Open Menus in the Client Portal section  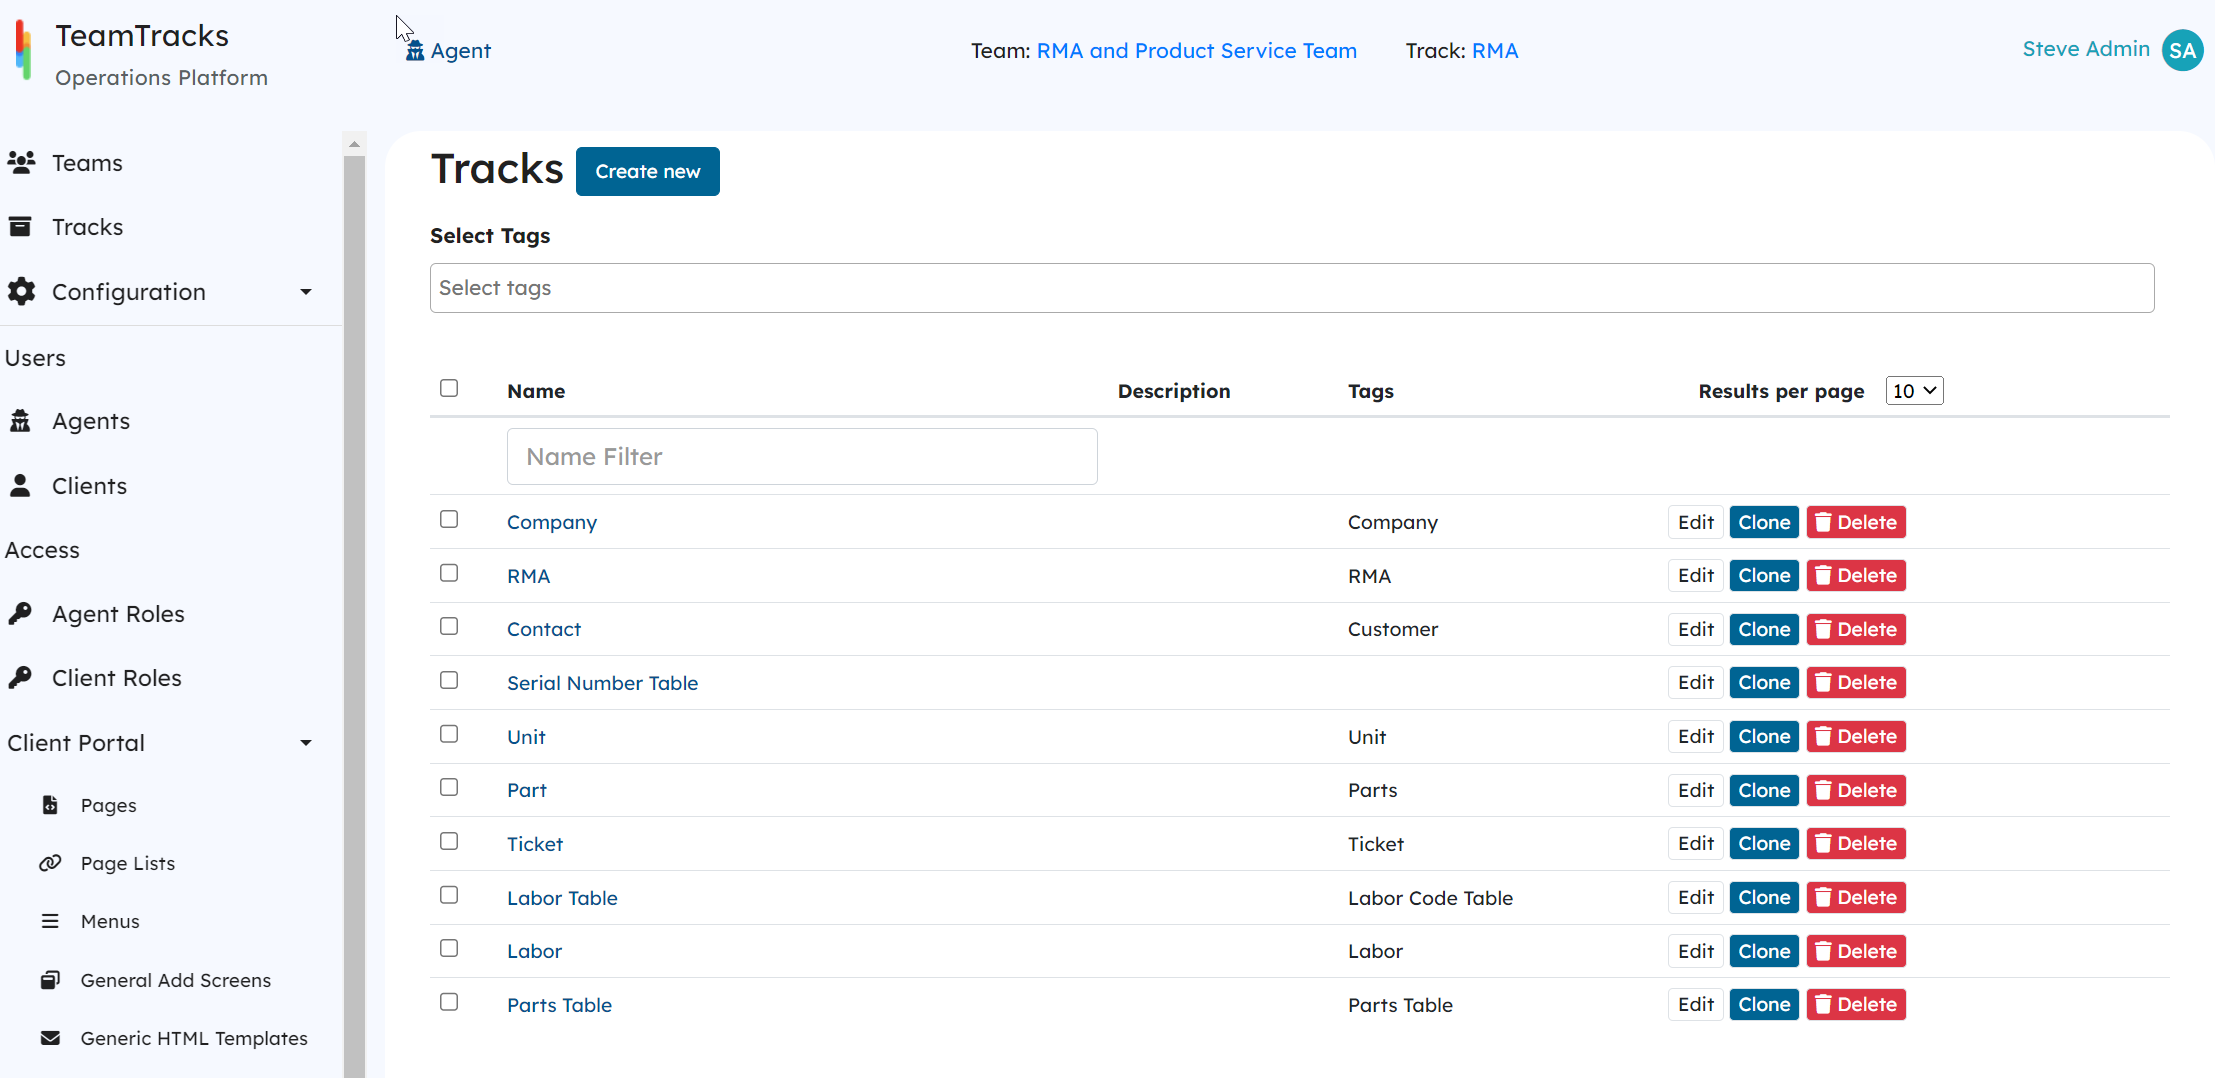[x=110, y=921]
